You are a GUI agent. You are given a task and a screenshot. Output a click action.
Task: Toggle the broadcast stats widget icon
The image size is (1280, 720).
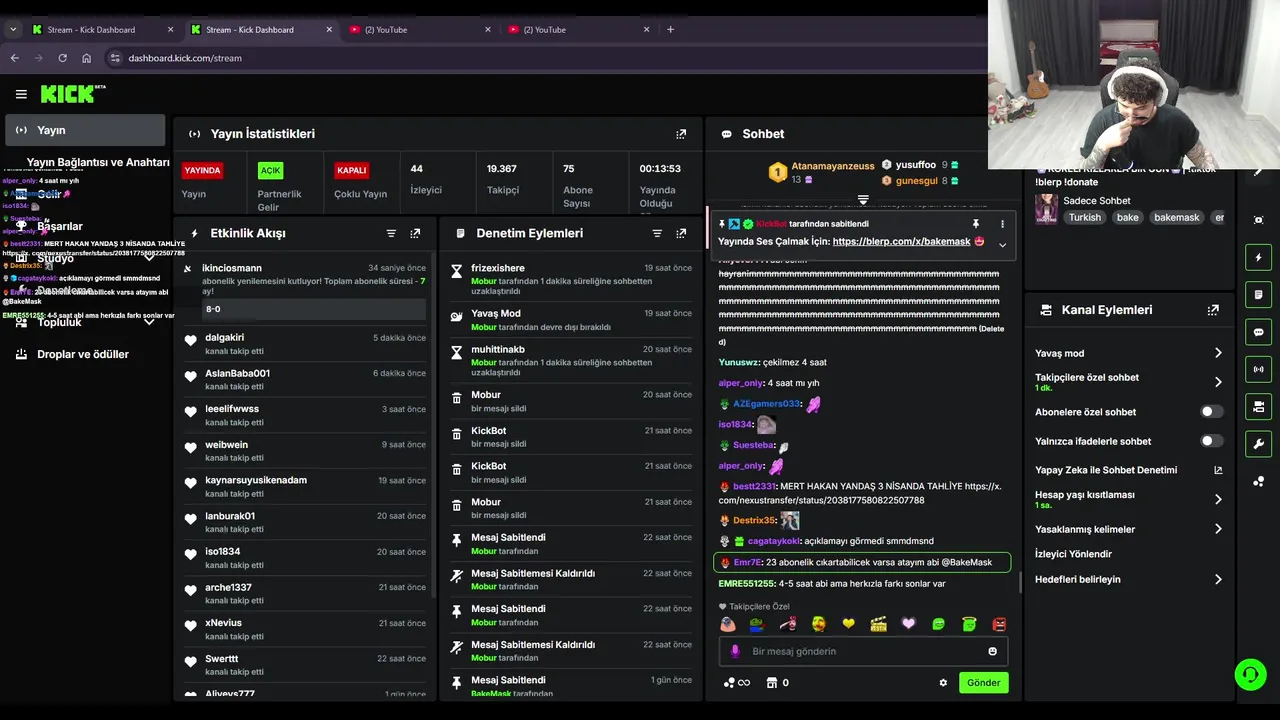click(x=1258, y=369)
